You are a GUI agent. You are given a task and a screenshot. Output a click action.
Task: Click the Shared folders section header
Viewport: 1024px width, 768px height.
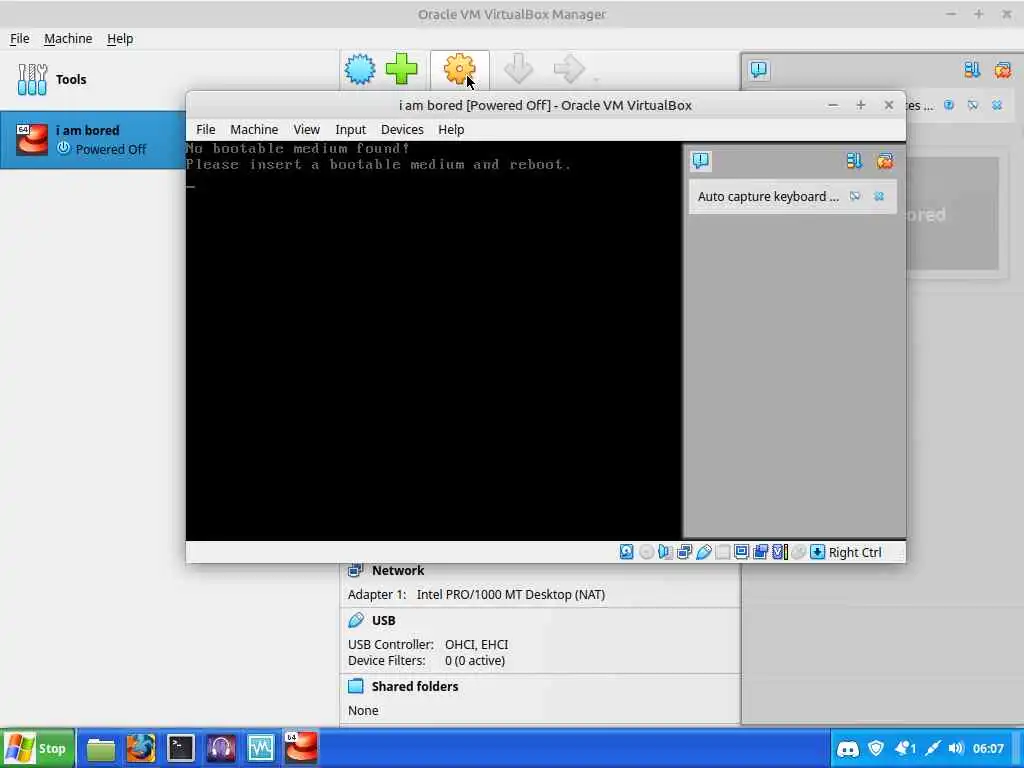(415, 686)
